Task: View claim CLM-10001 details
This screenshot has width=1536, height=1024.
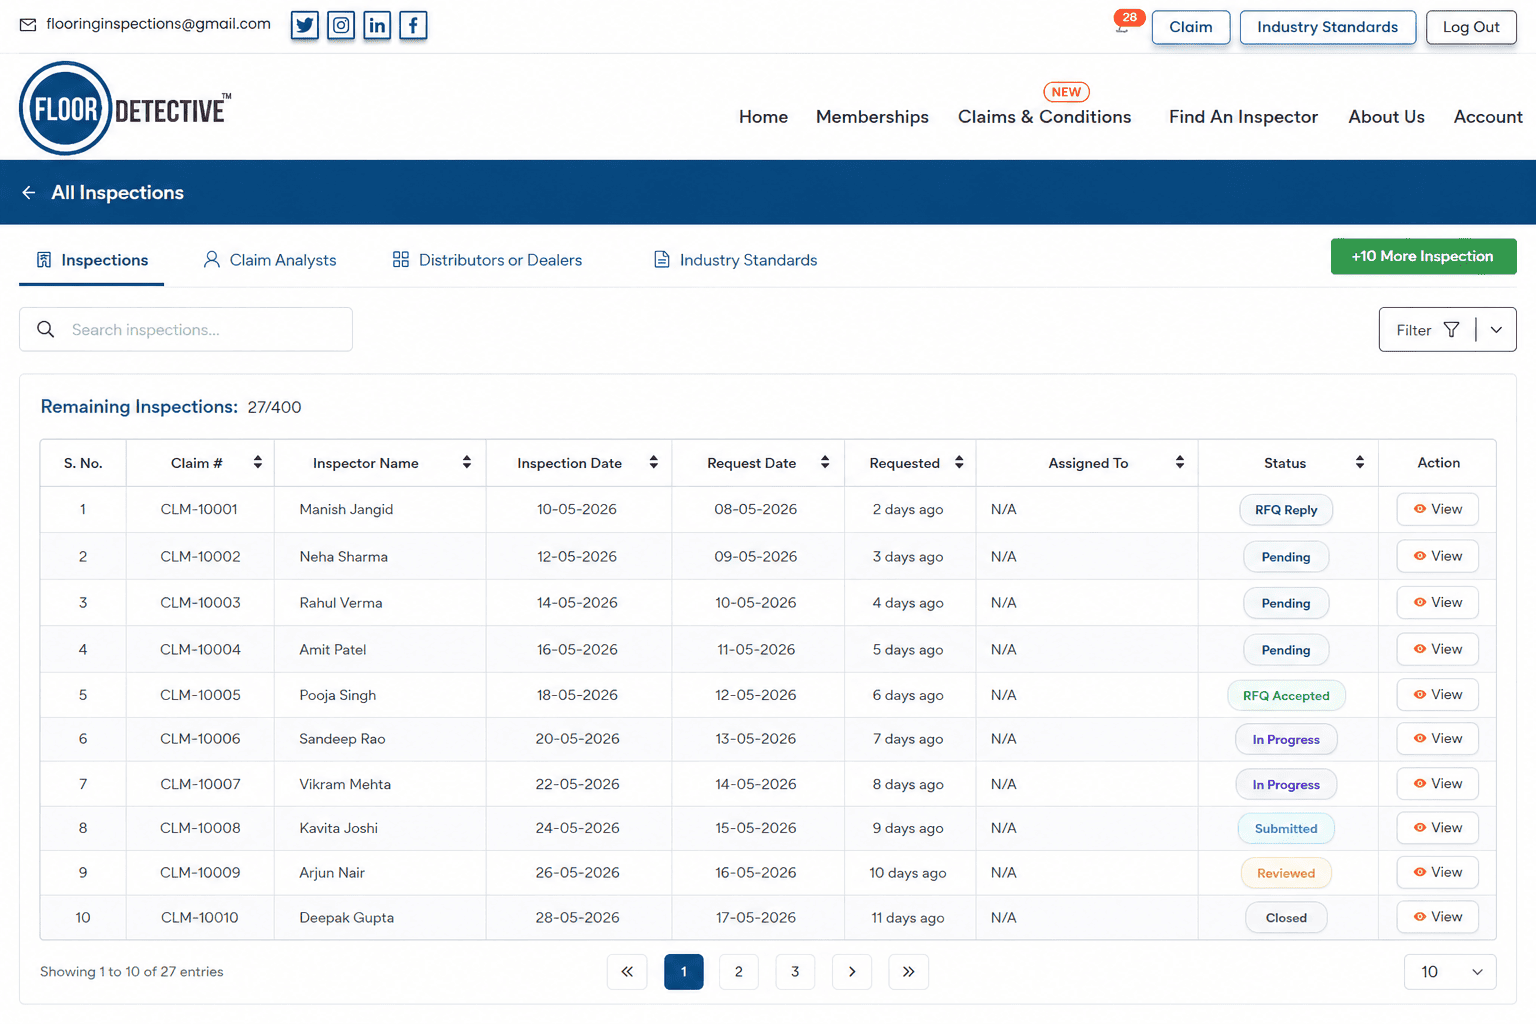Action: [1437, 509]
